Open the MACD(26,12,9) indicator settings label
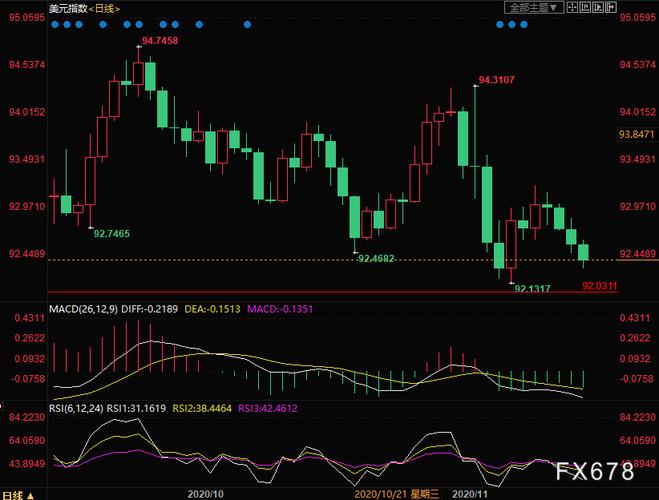This screenshot has height=500, width=659. (x=86, y=310)
